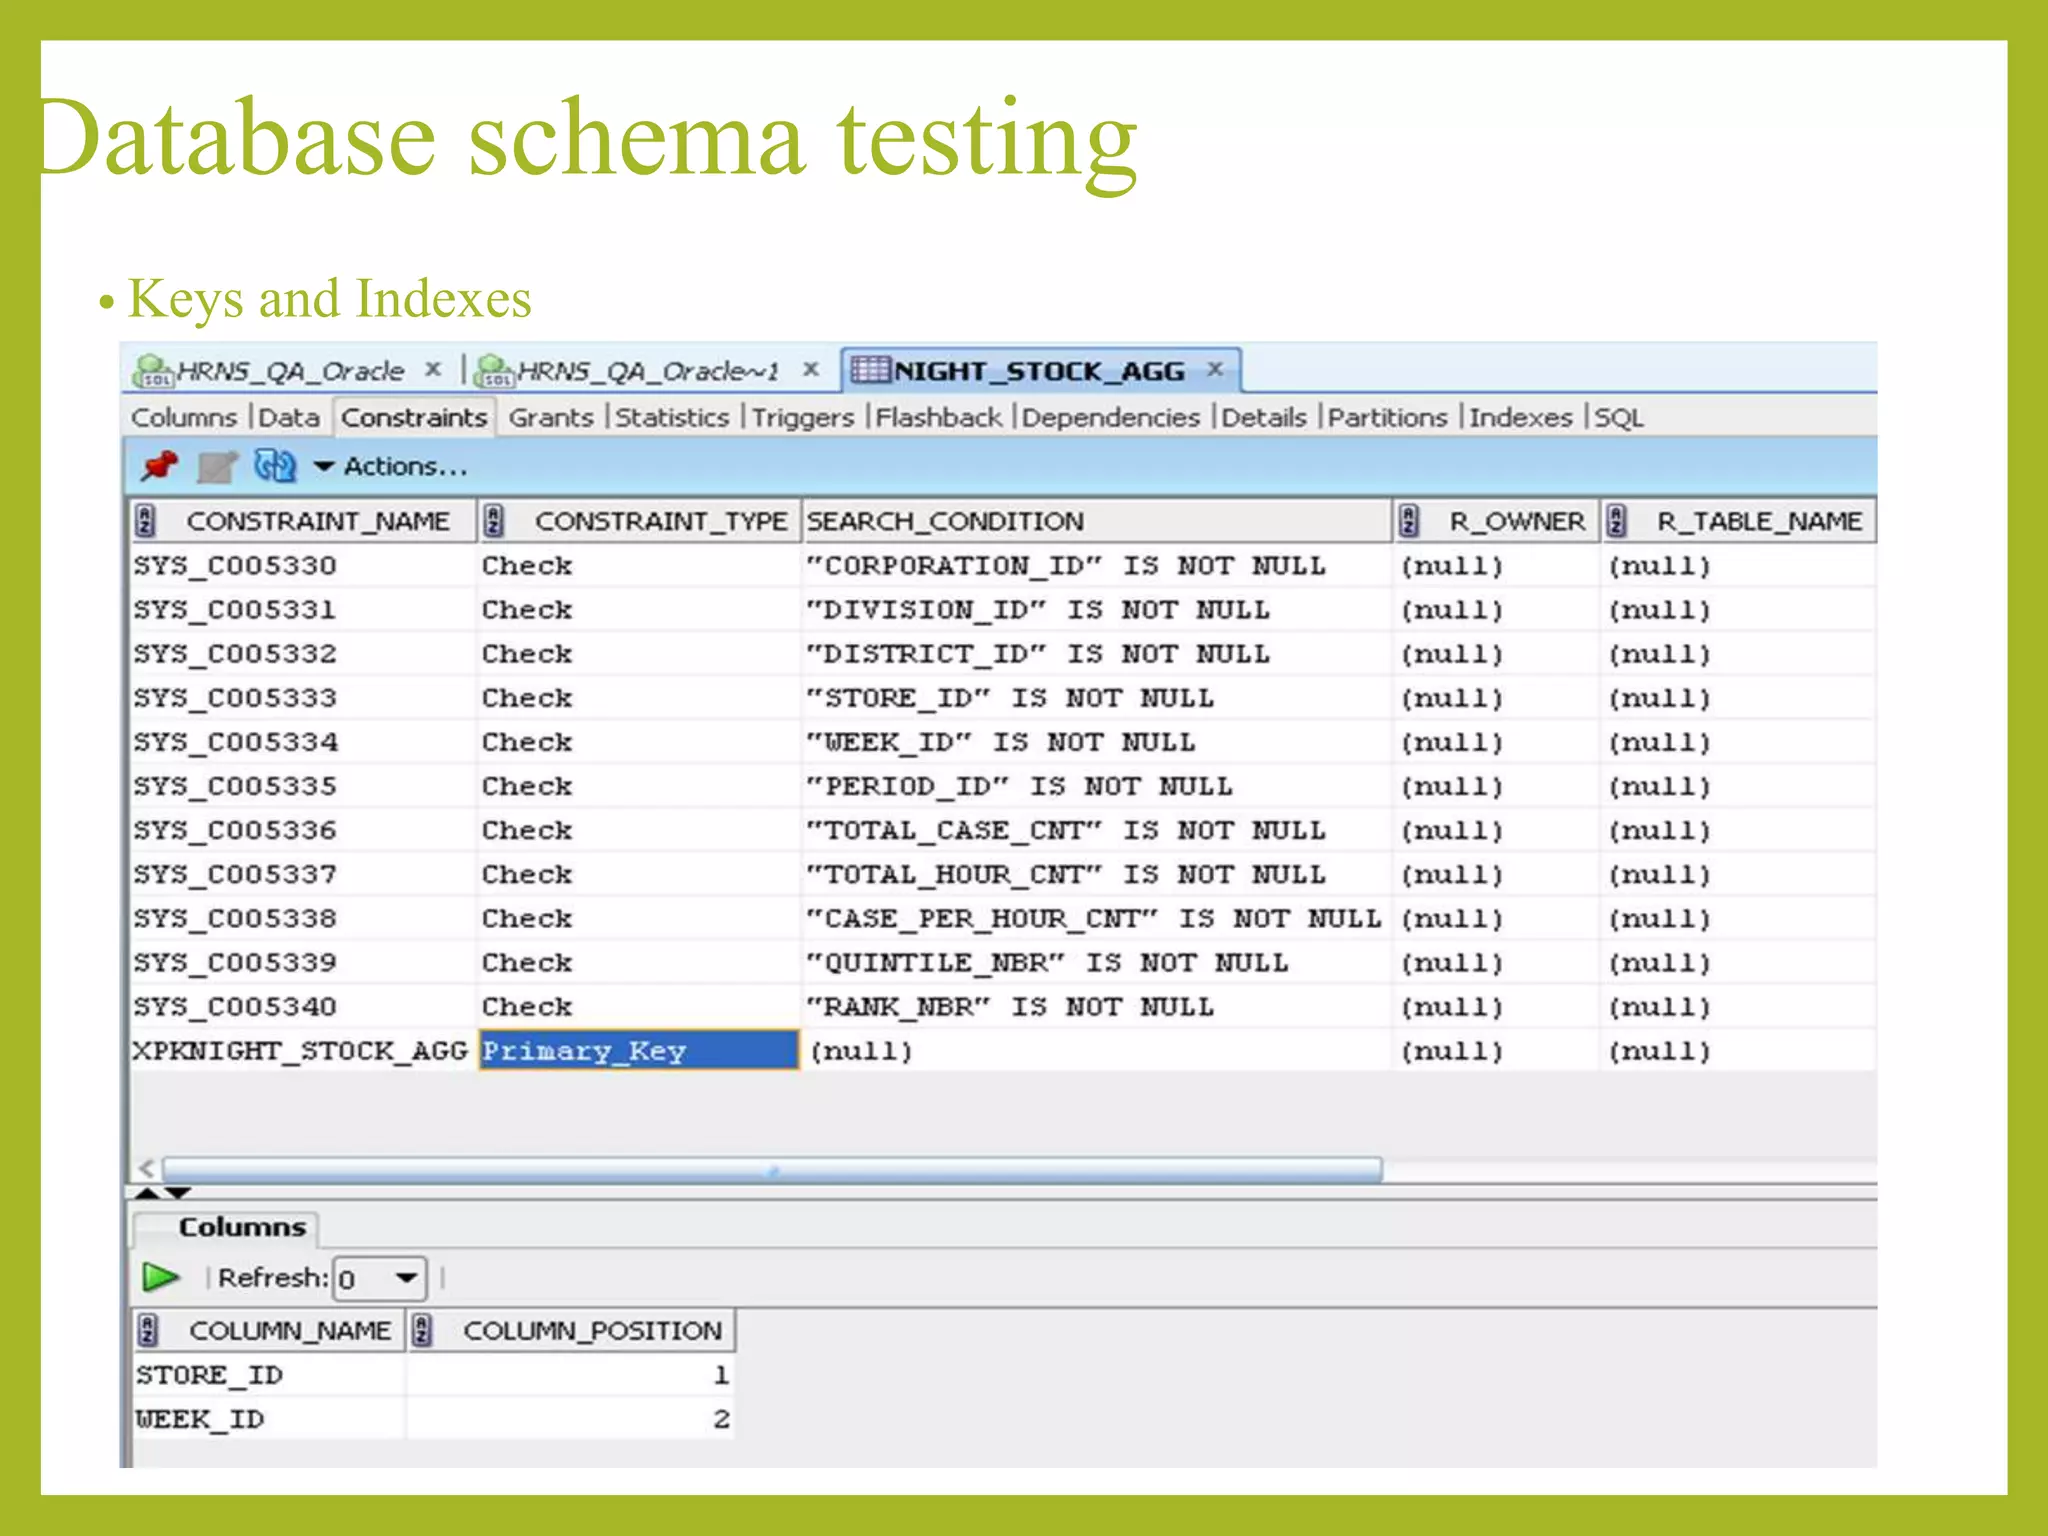The height and width of the screenshot is (1536, 2048).
Task: Click the scroll-left arrow of scrollbar
Action: pos(146,1168)
